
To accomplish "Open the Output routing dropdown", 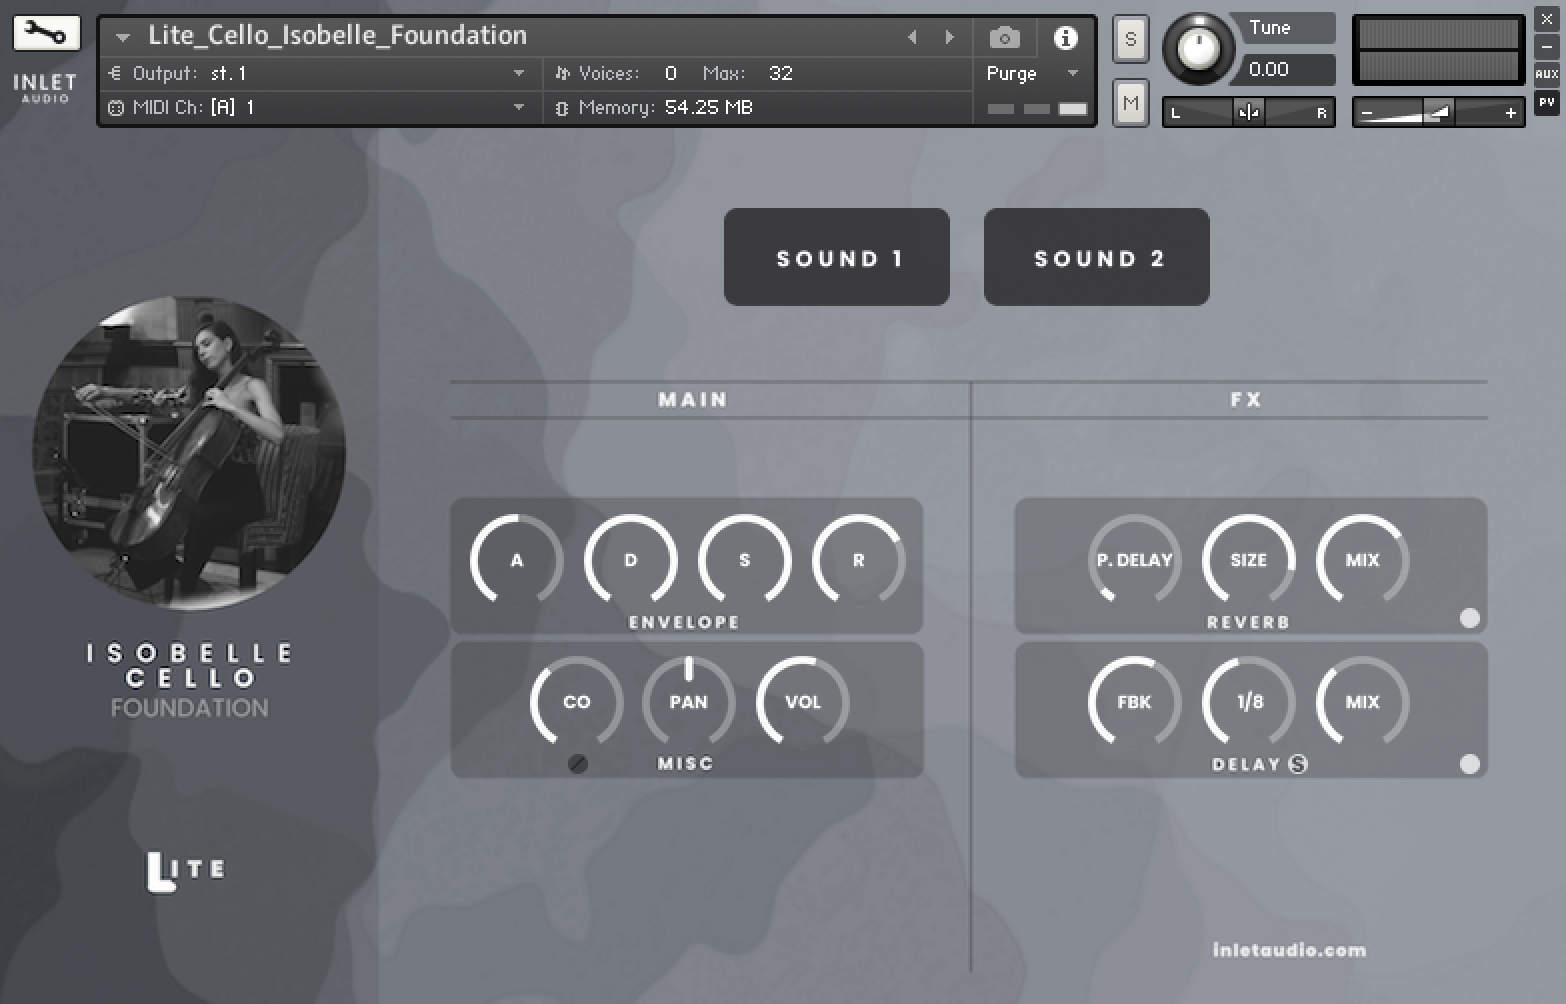I will [x=518, y=73].
